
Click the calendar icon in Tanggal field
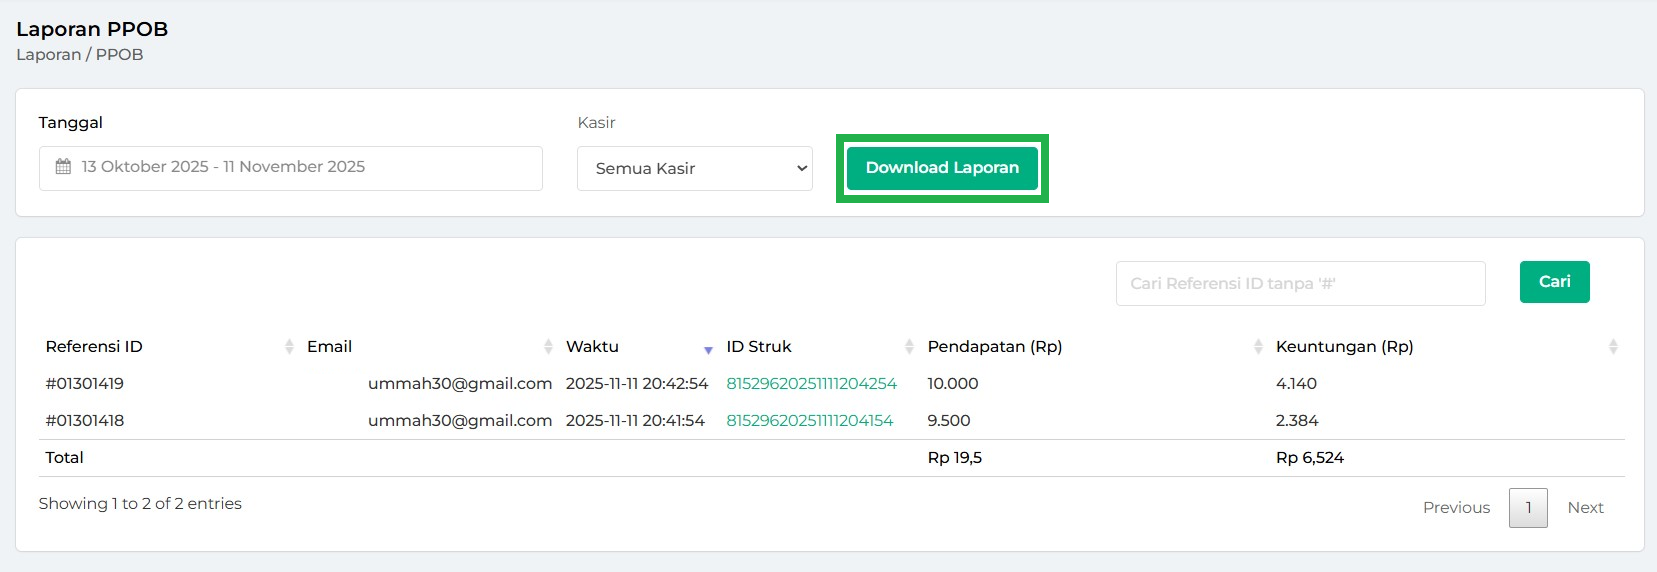pyautogui.click(x=63, y=167)
